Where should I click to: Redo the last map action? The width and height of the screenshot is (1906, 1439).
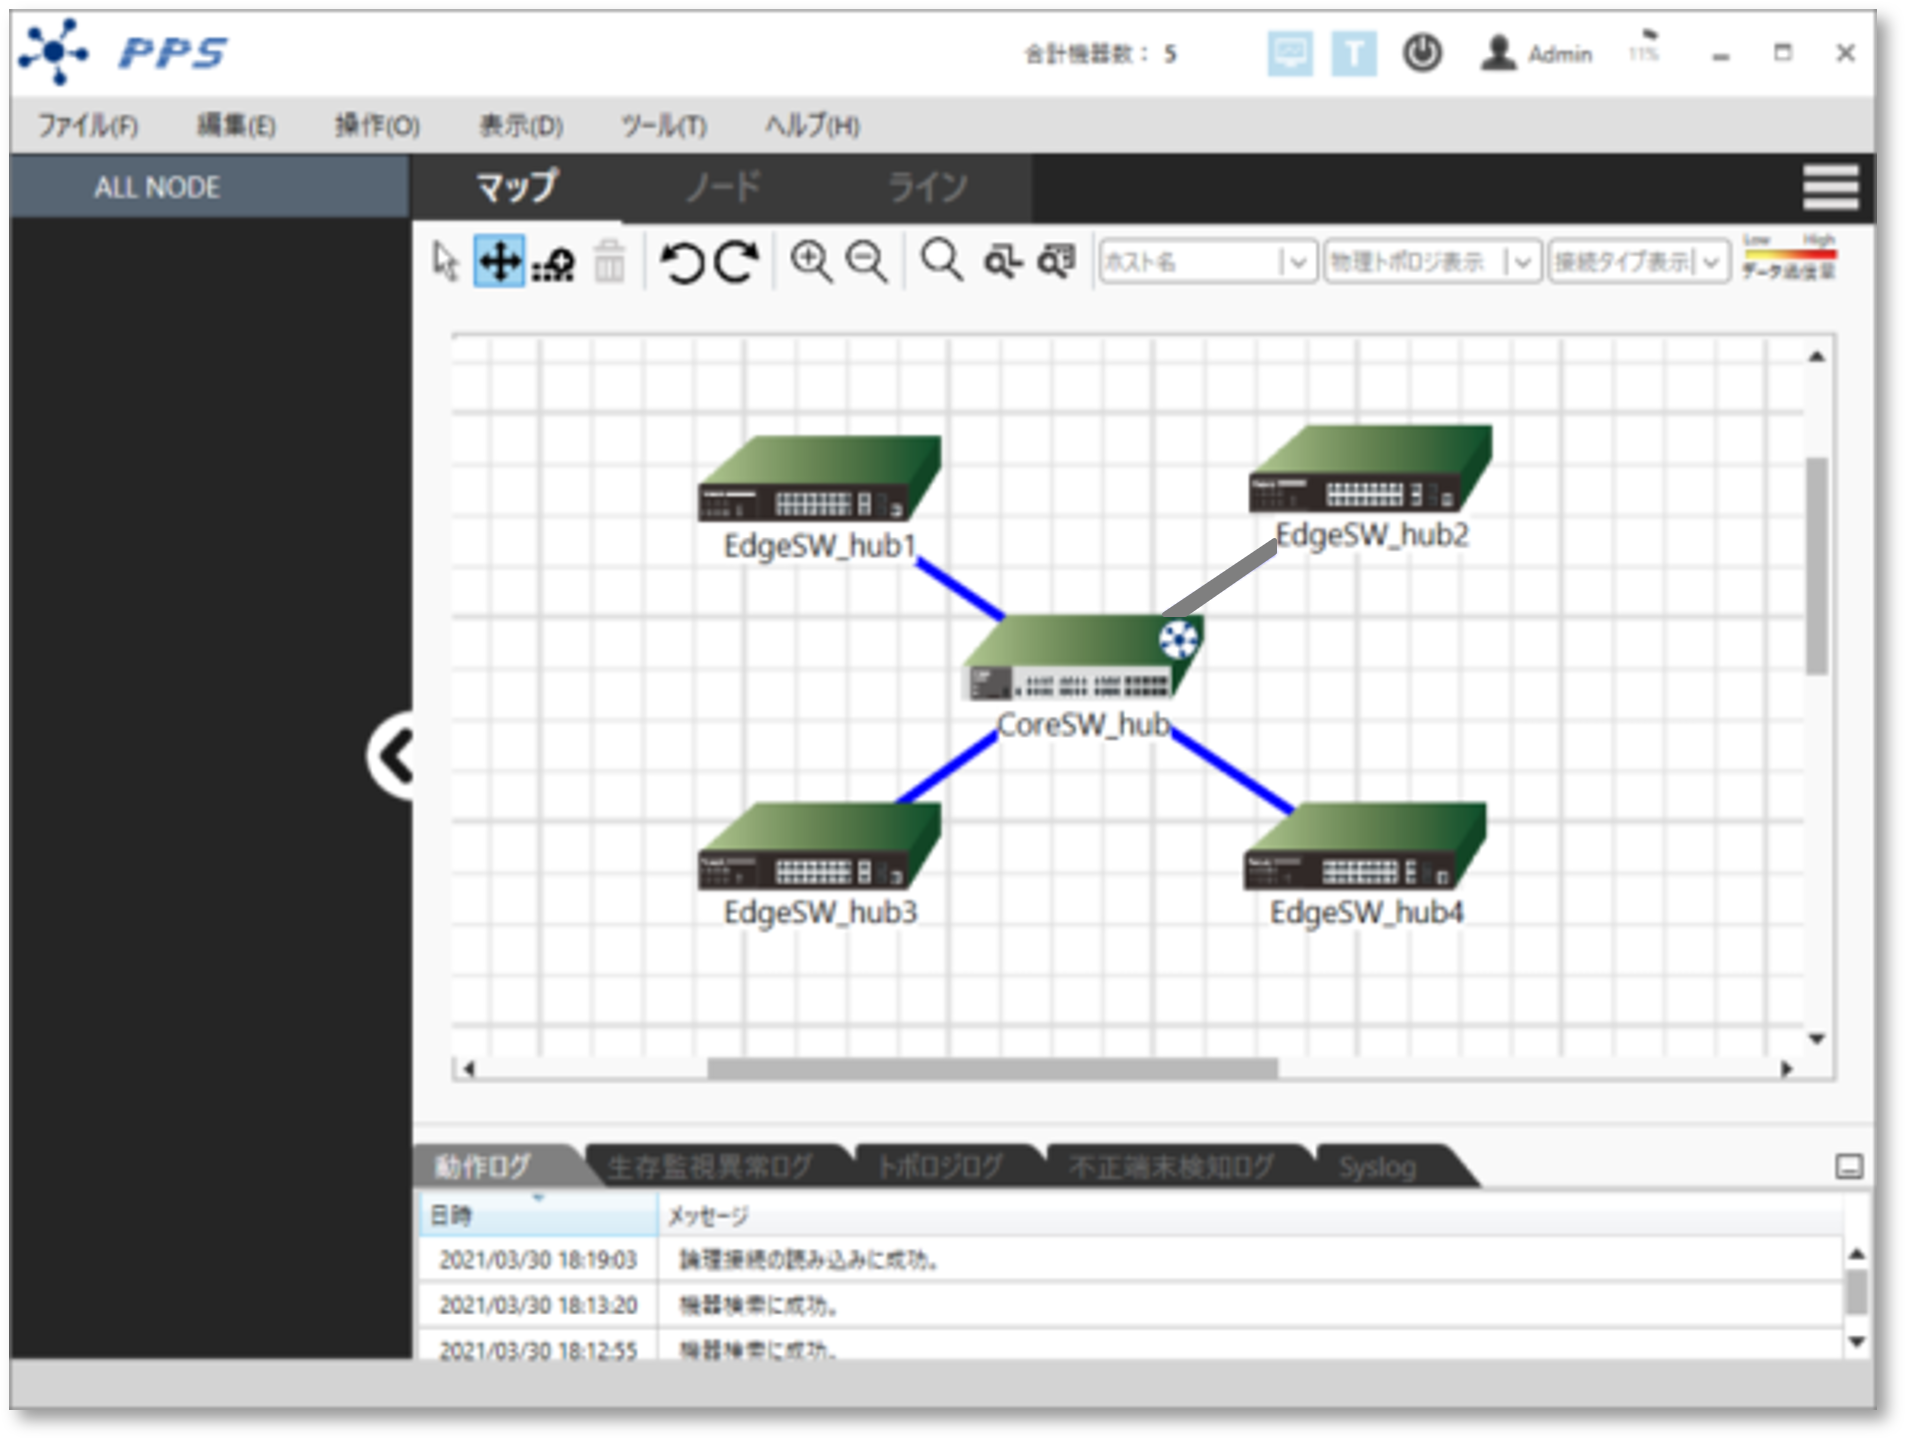click(x=737, y=262)
